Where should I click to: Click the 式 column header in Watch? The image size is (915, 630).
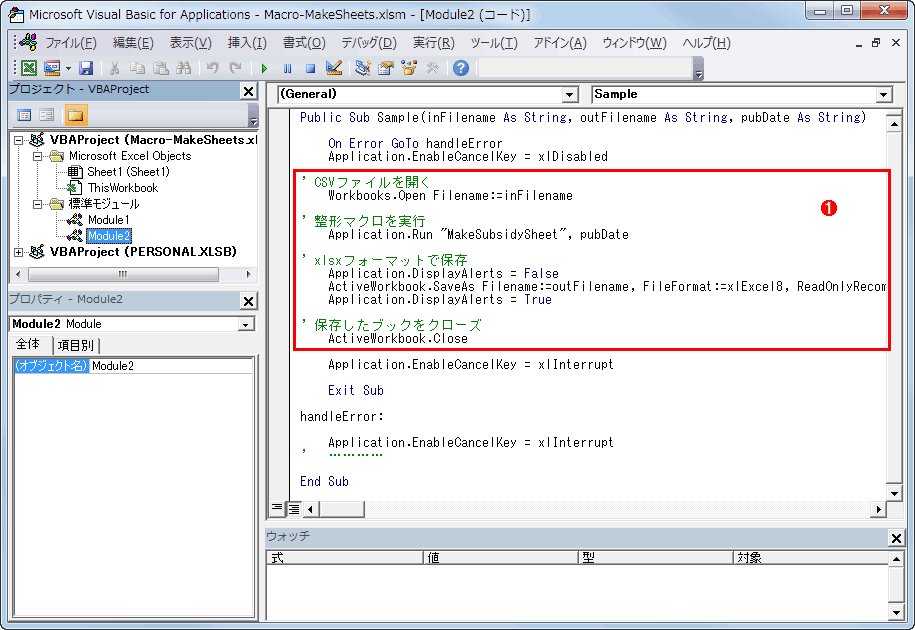[344, 558]
